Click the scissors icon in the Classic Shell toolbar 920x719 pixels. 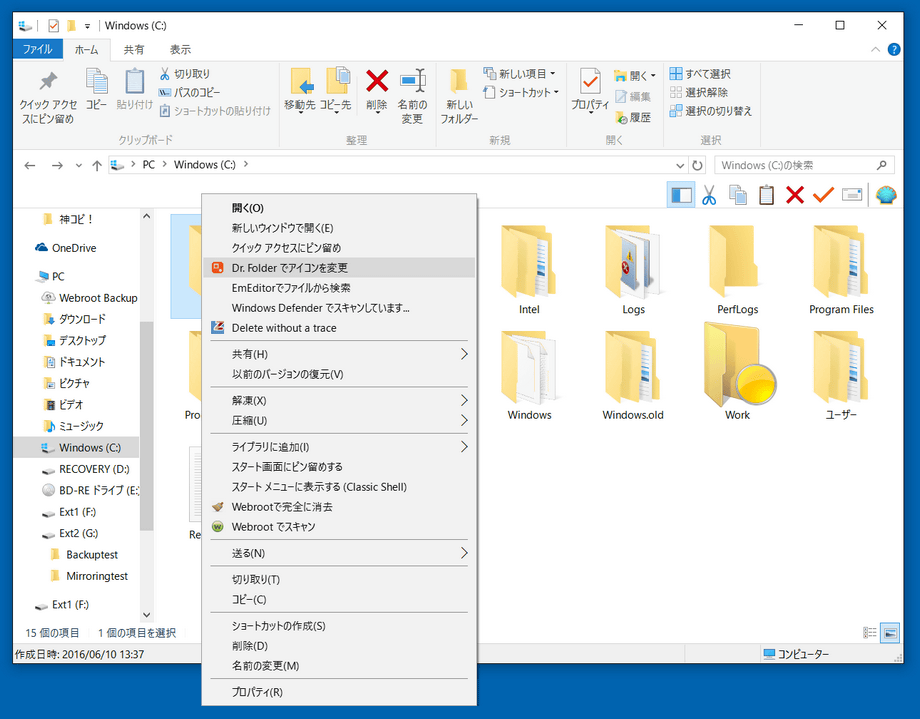(709, 195)
